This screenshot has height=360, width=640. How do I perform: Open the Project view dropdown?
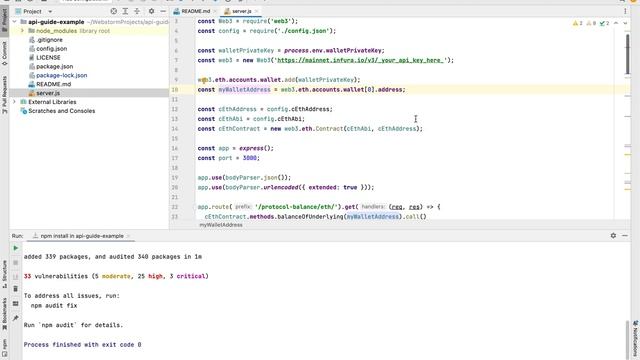click(x=50, y=11)
